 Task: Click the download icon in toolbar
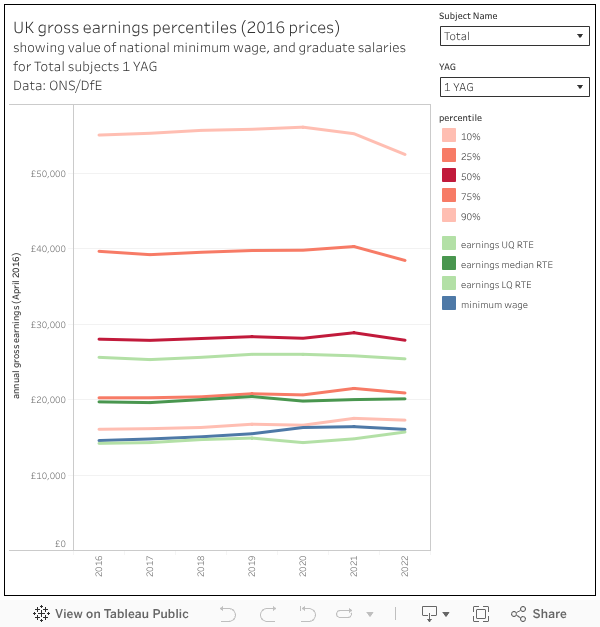[x=430, y=614]
